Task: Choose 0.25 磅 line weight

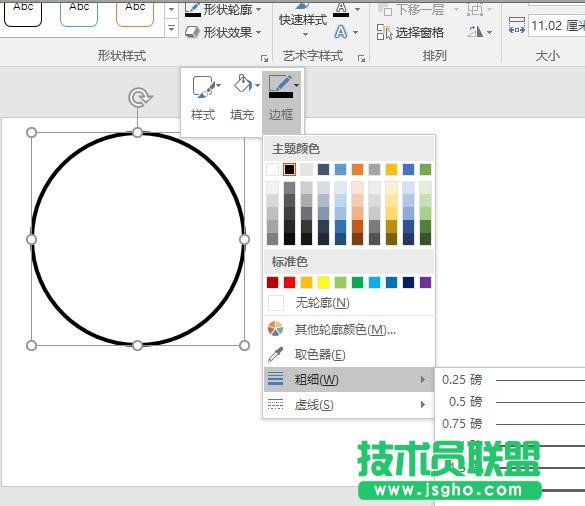Action: [x=510, y=380]
